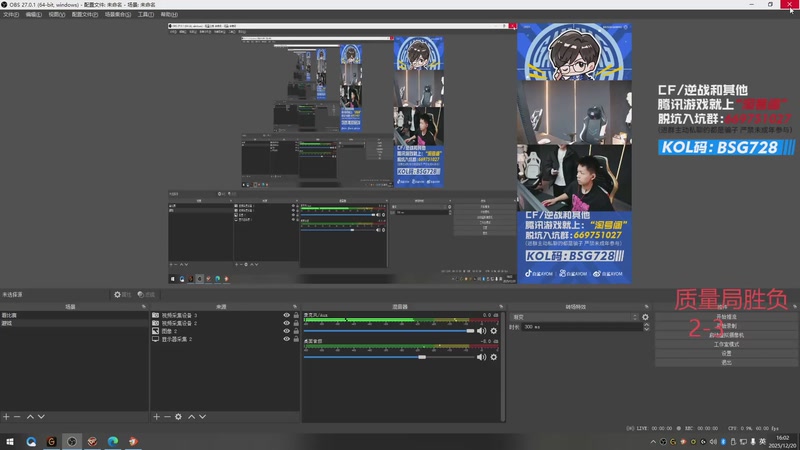
Task: Open OBS Studio from the taskbar
Action: (x=71, y=441)
